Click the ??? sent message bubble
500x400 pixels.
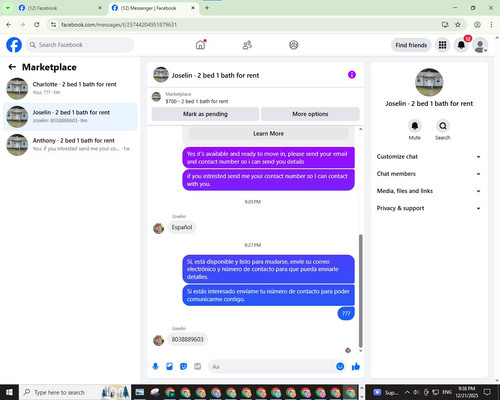(x=346, y=313)
